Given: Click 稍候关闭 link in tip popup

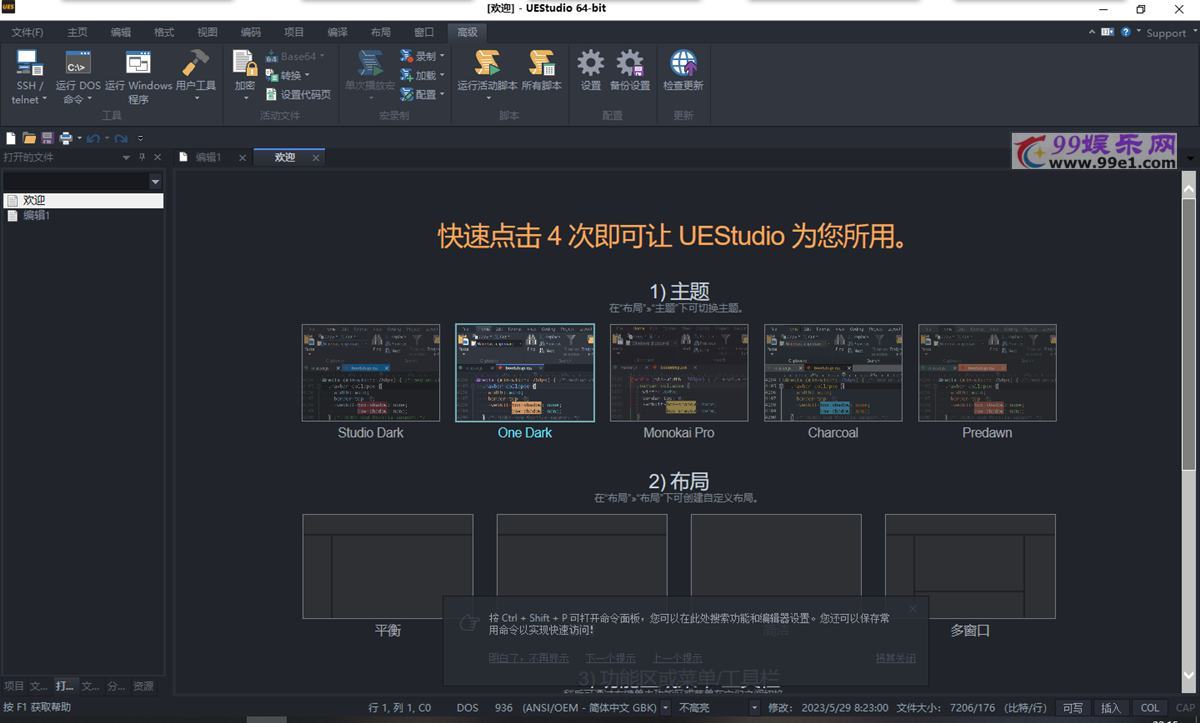Looking at the screenshot, I should pos(895,658).
